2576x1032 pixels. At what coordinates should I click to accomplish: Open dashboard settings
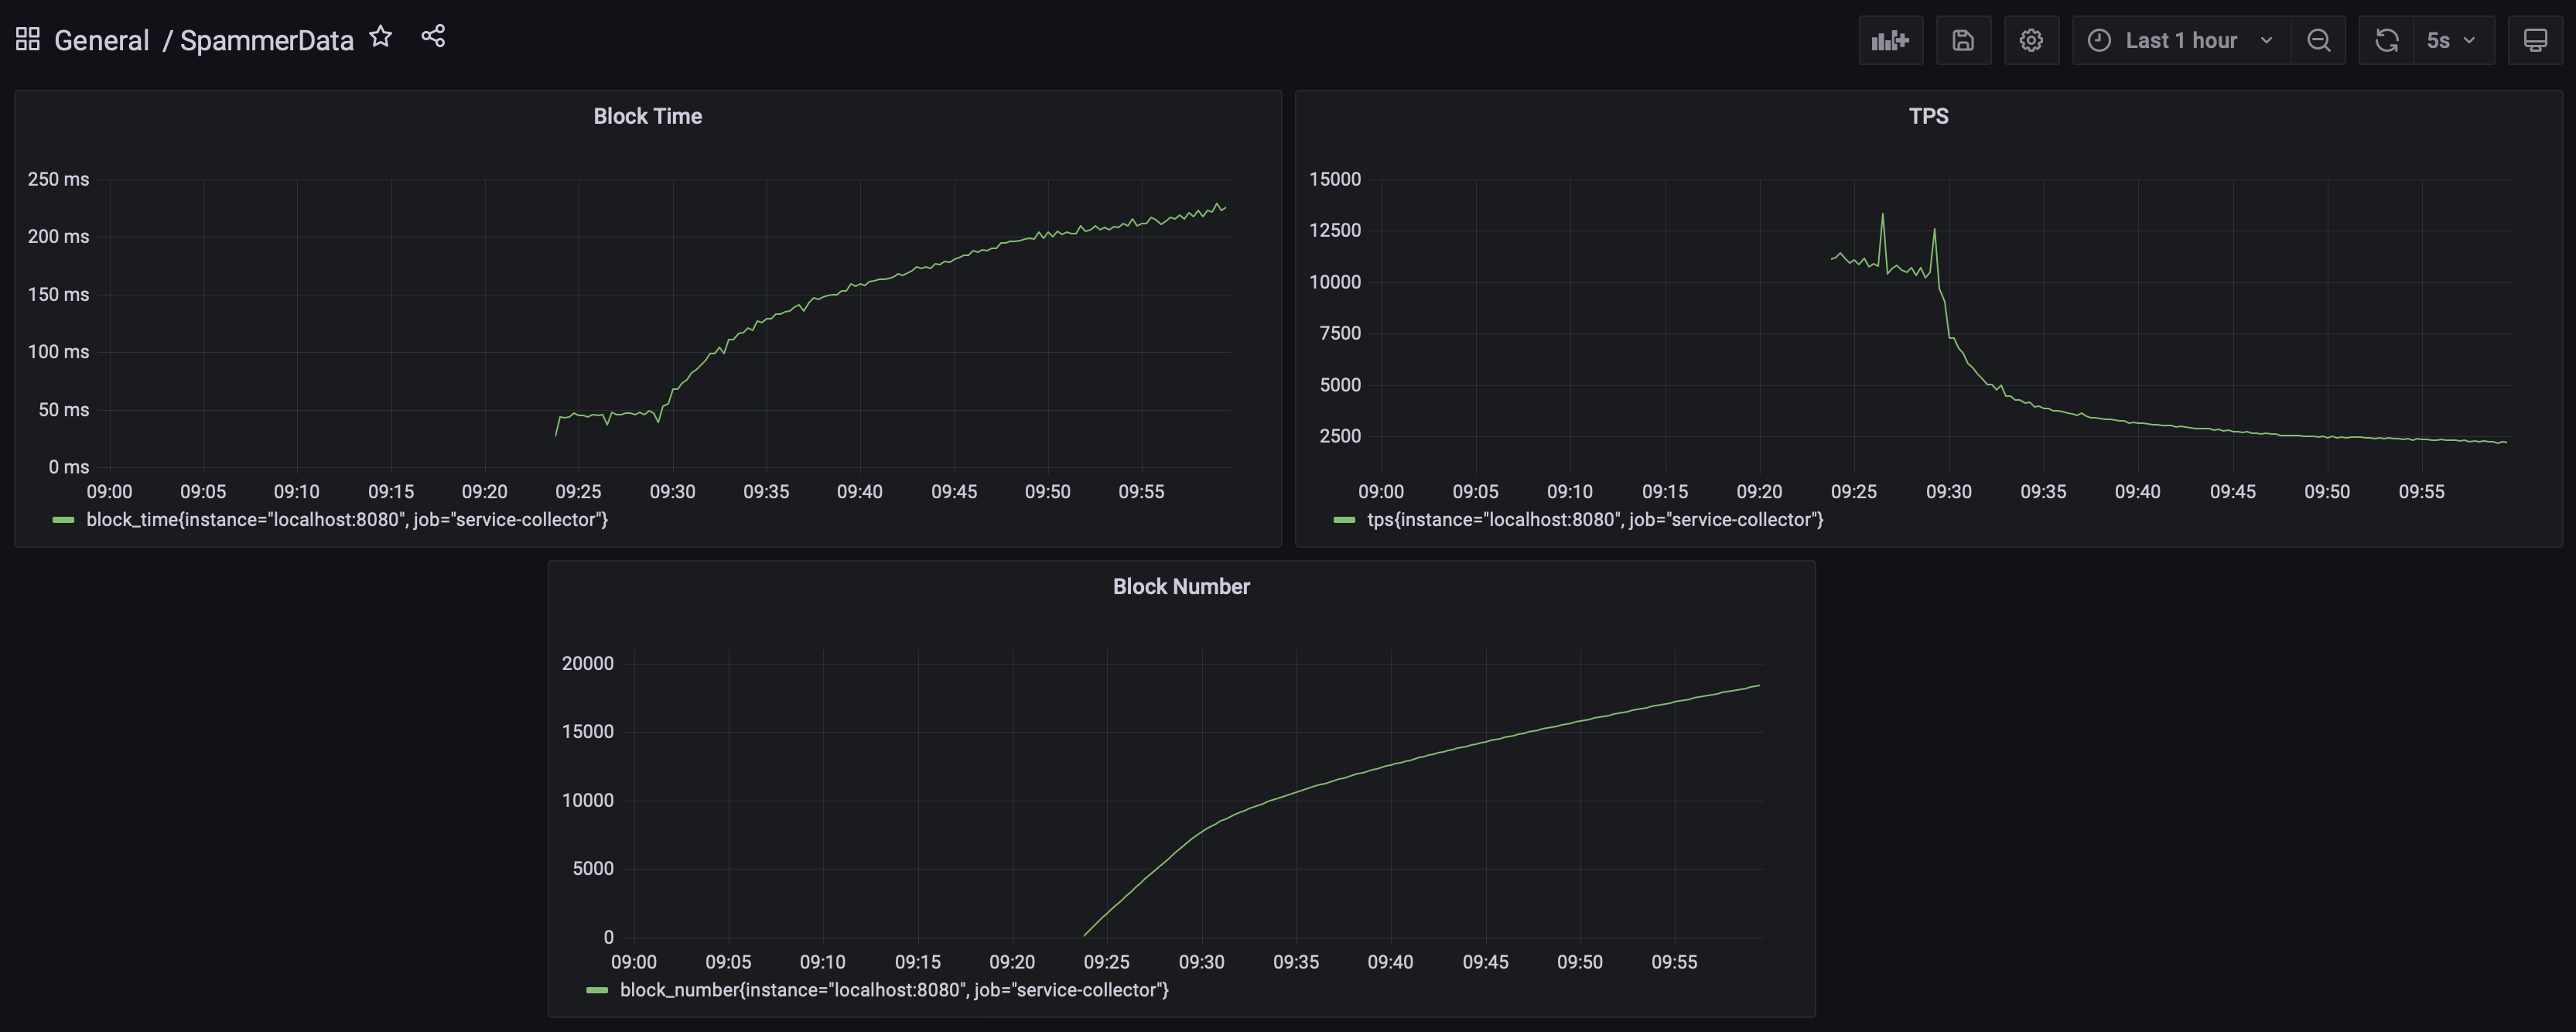click(x=2031, y=40)
